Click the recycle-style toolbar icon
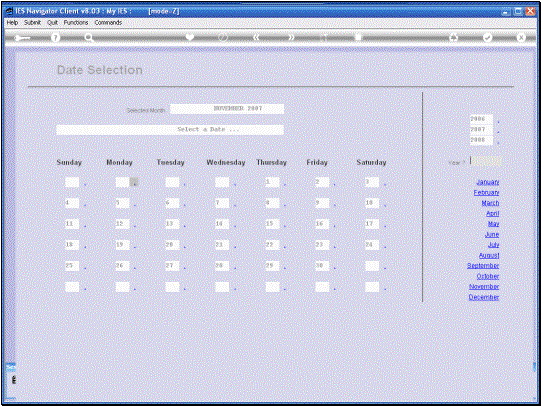The image size is (541, 406). click(x=453, y=38)
